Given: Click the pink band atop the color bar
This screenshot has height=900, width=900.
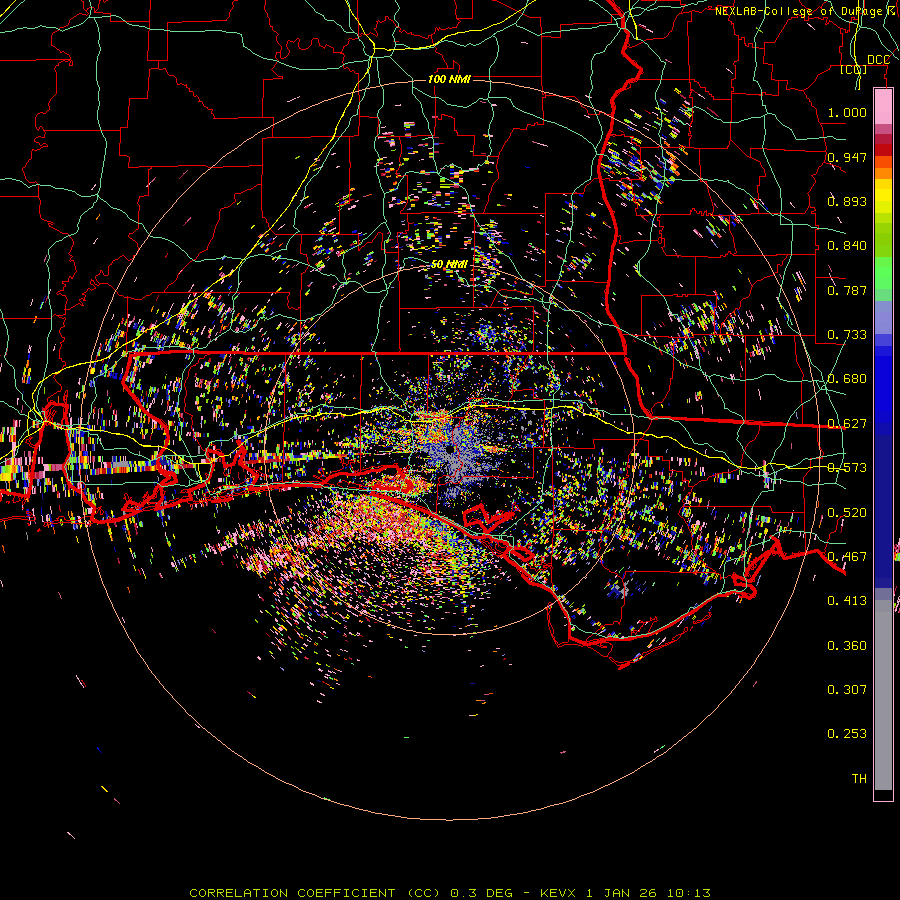Looking at the screenshot, I should coord(883,107).
